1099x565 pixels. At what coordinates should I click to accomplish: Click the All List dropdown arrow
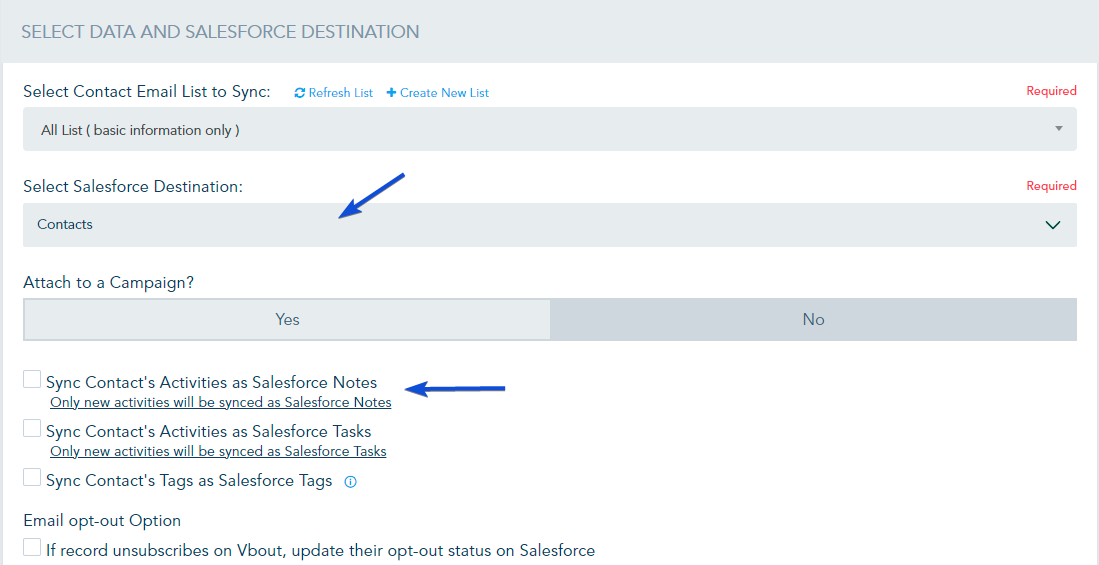click(1058, 129)
